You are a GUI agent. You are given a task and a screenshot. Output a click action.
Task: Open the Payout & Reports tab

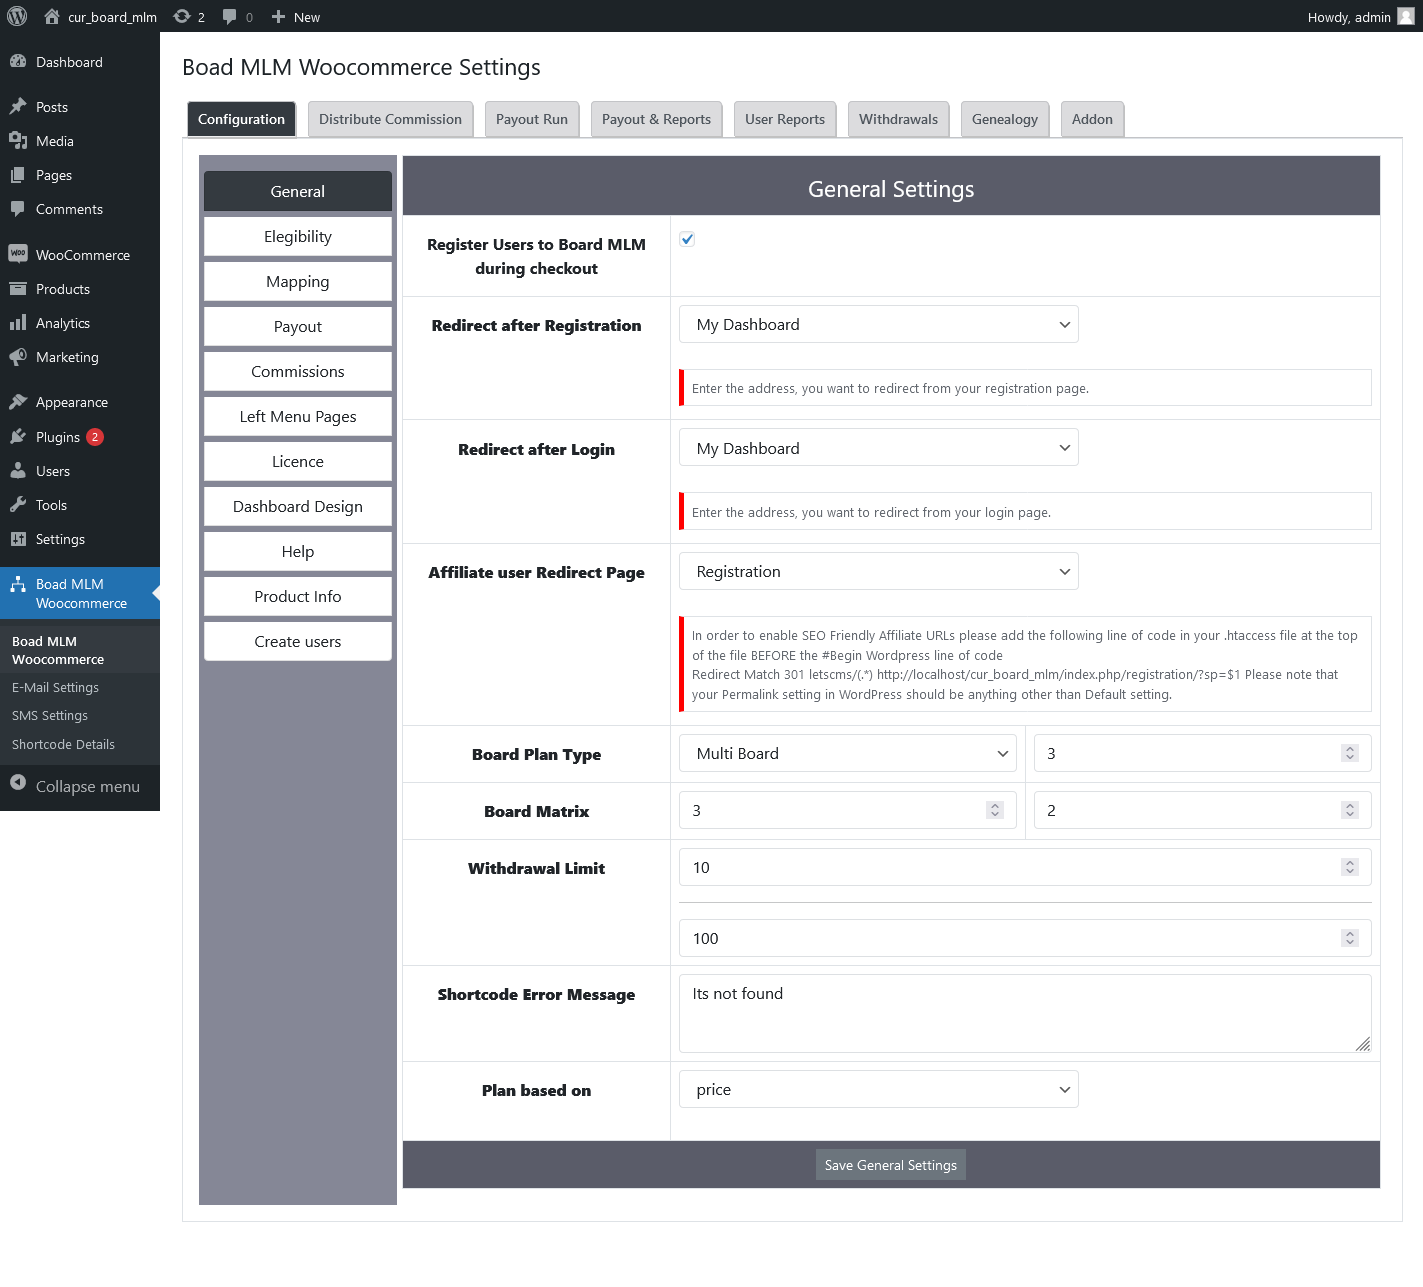coord(656,119)
